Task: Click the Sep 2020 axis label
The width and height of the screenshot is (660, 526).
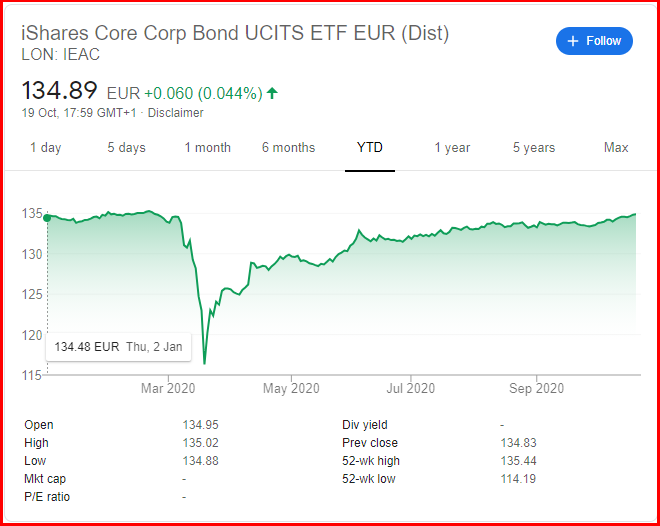Action: click(536, 388)
